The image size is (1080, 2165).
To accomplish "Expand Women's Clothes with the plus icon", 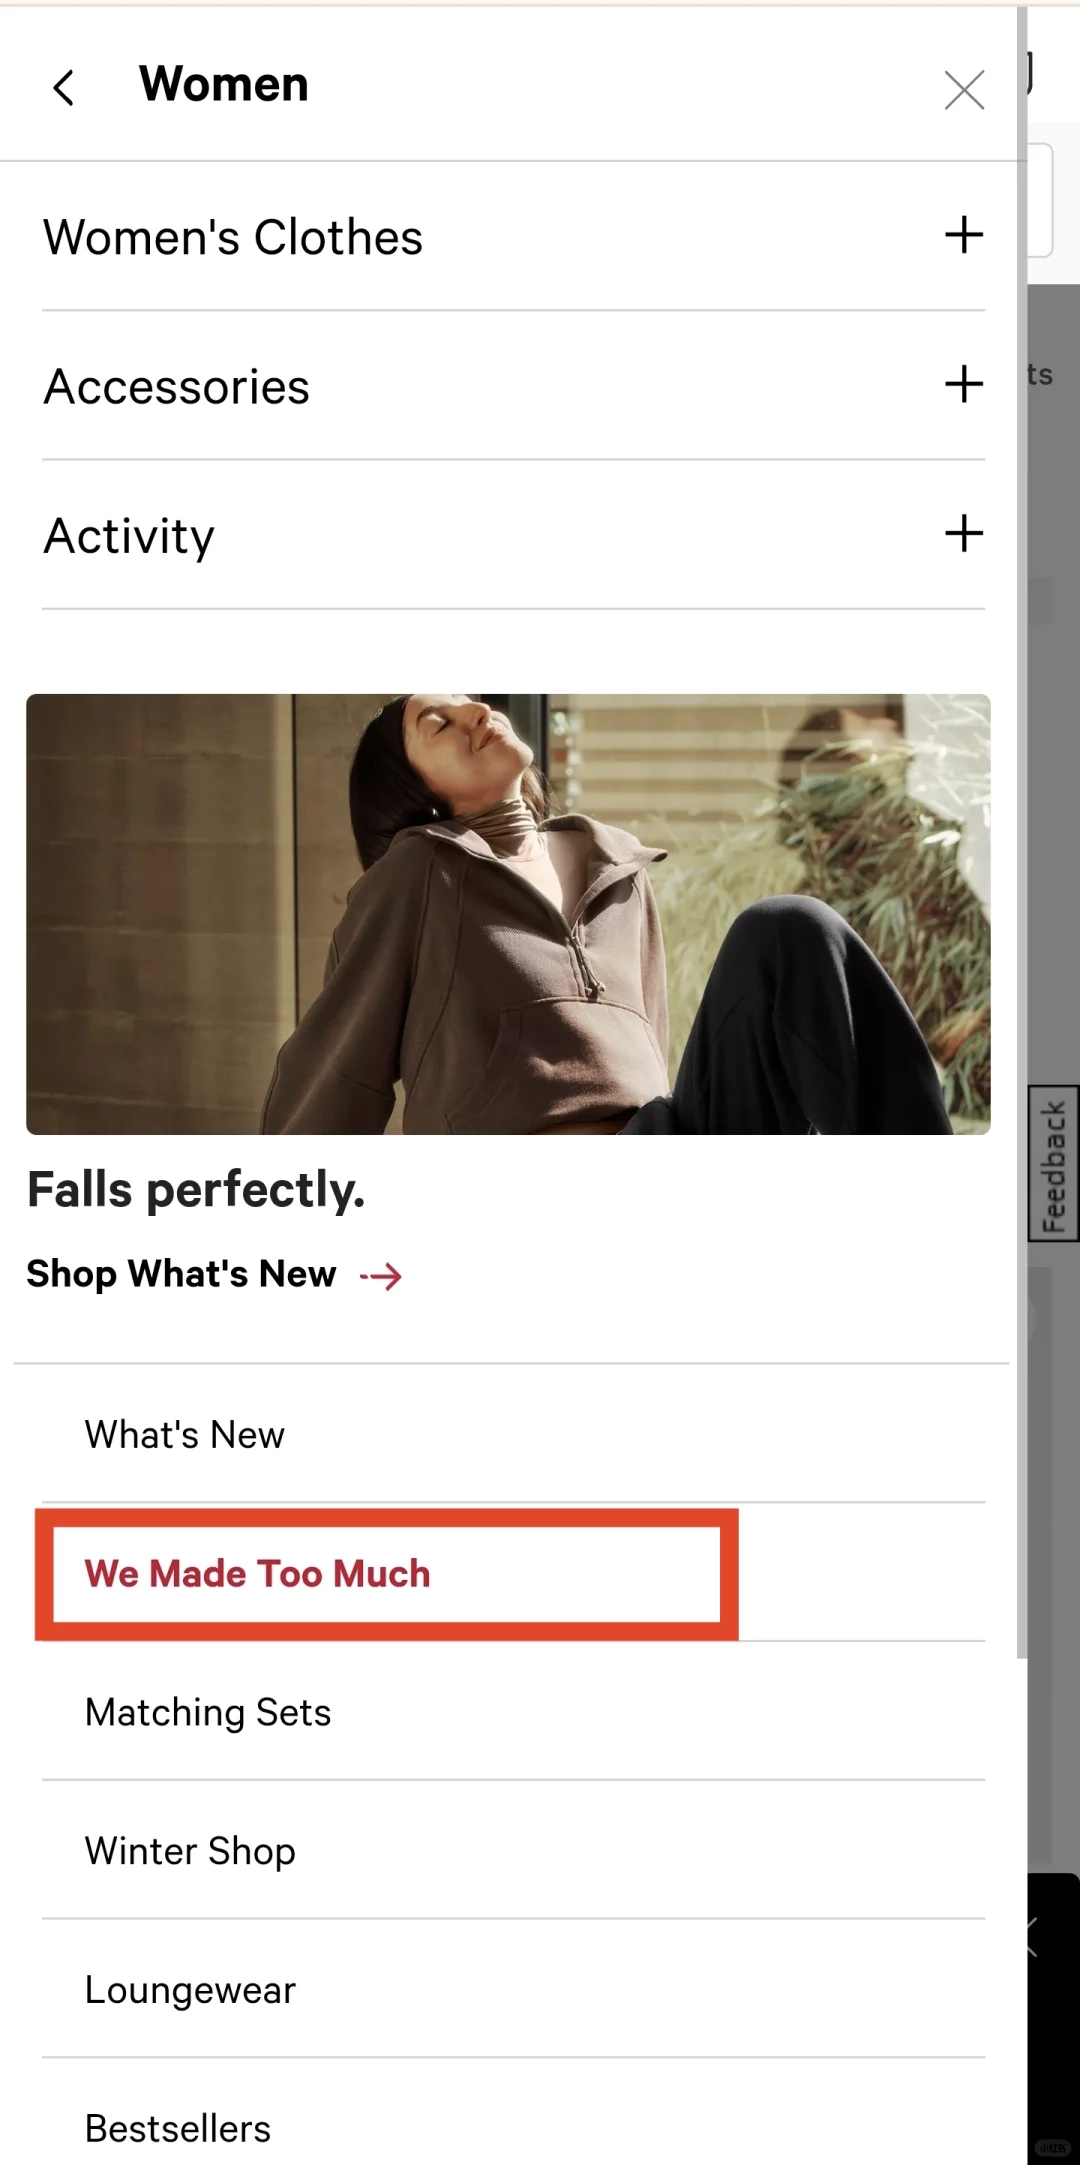I will (x=964, y=235).
